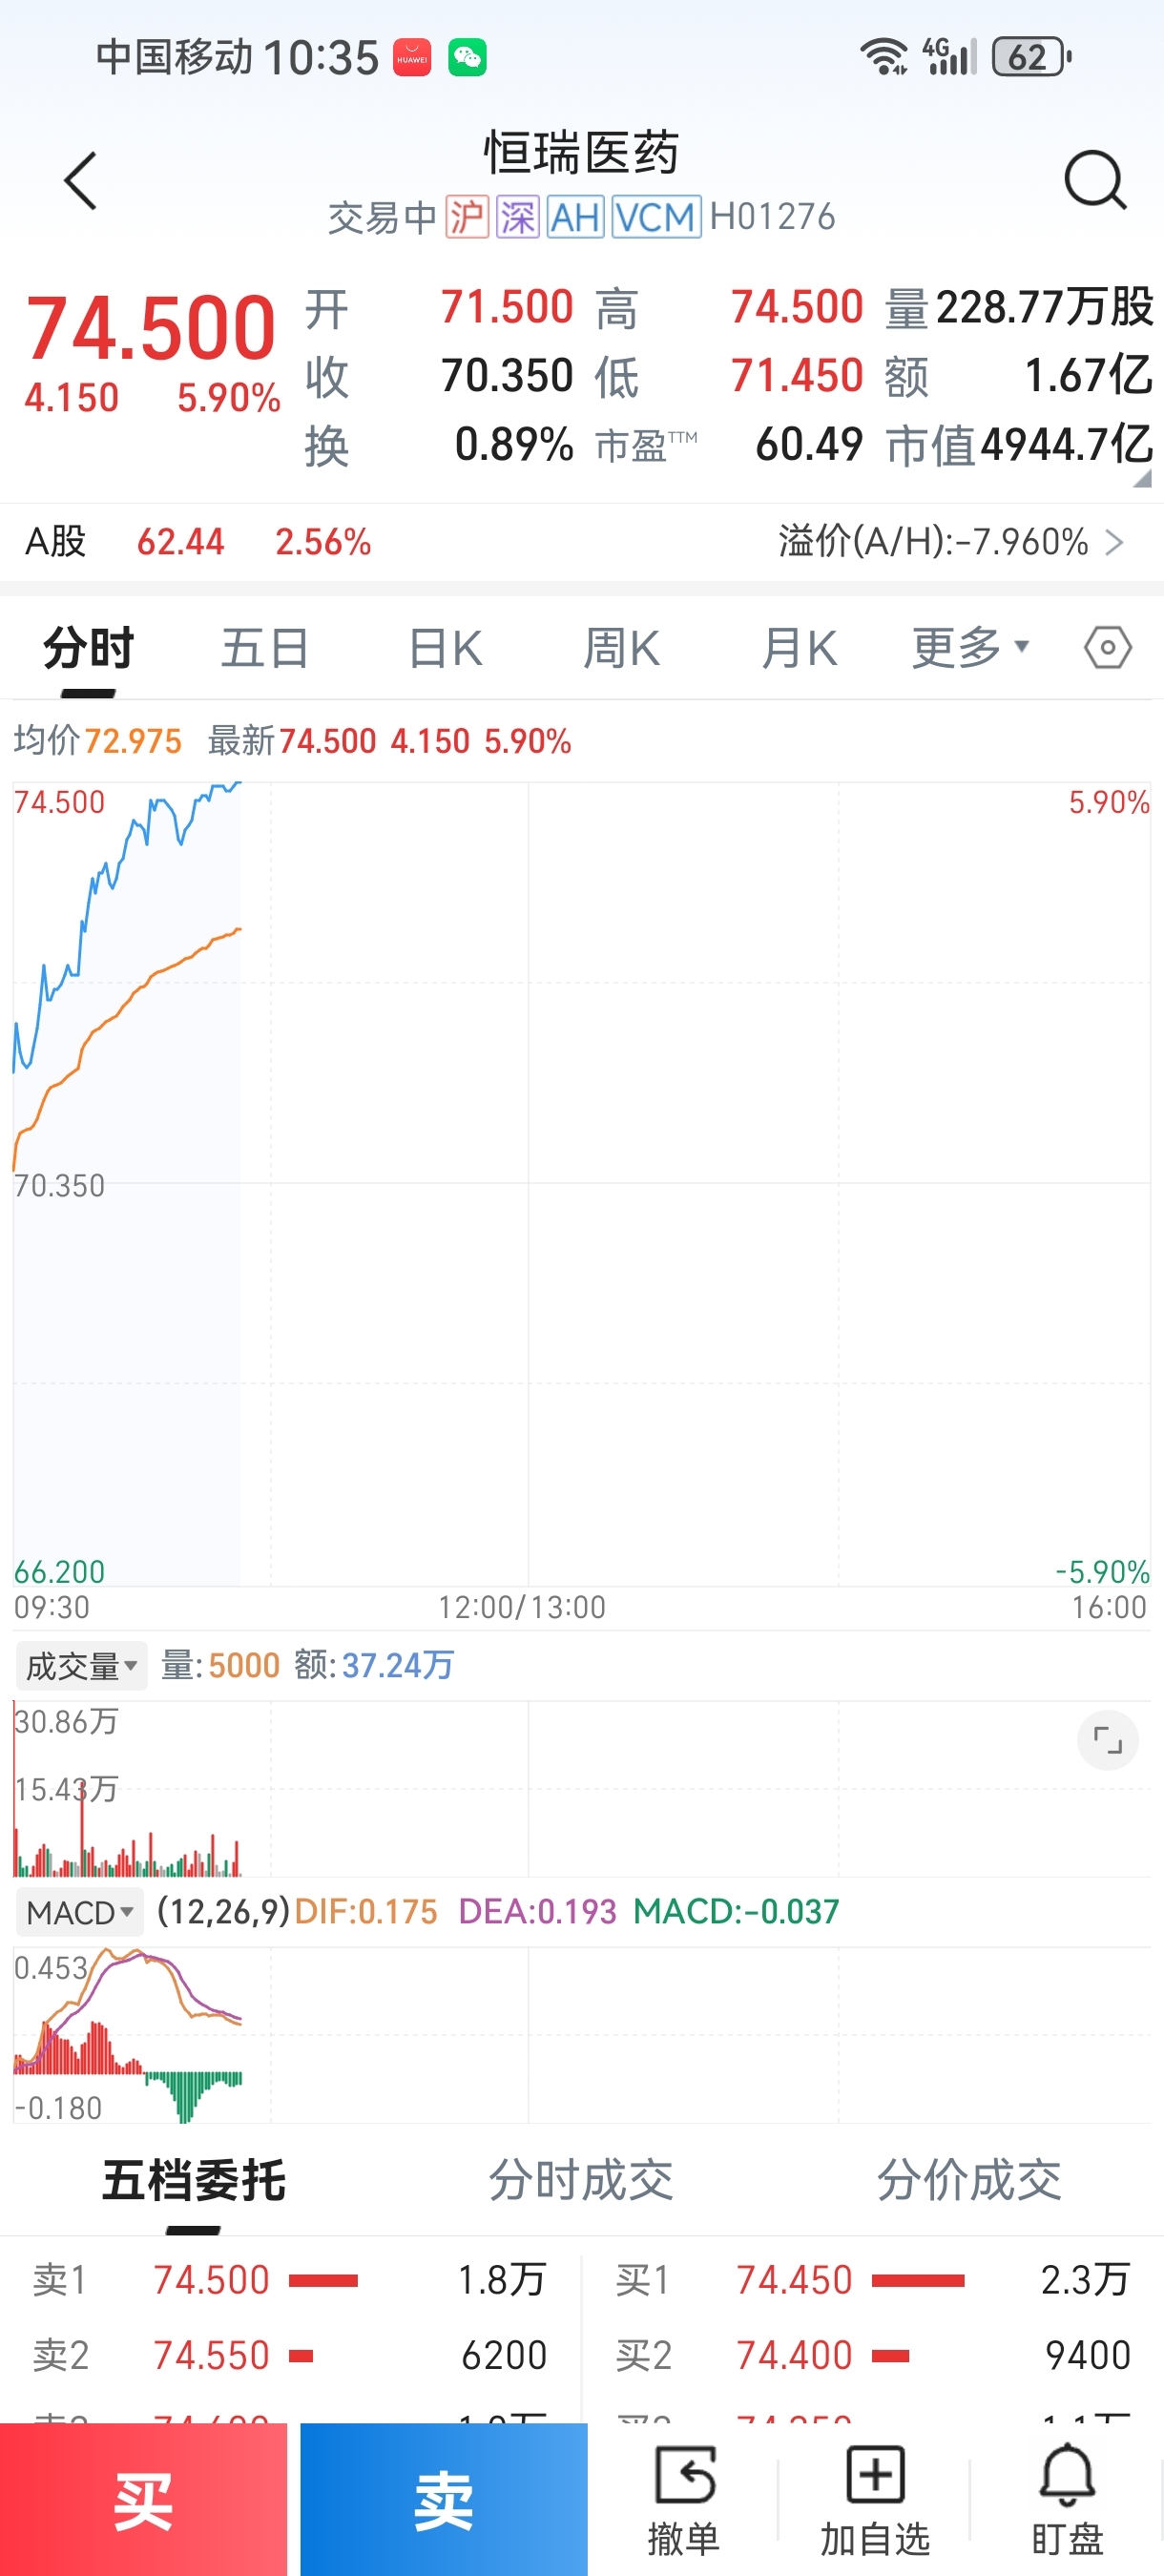Tap the back arrow icon
Image resolution: width=1164 pixels, height=2576 pixels.
coord(81,181)
